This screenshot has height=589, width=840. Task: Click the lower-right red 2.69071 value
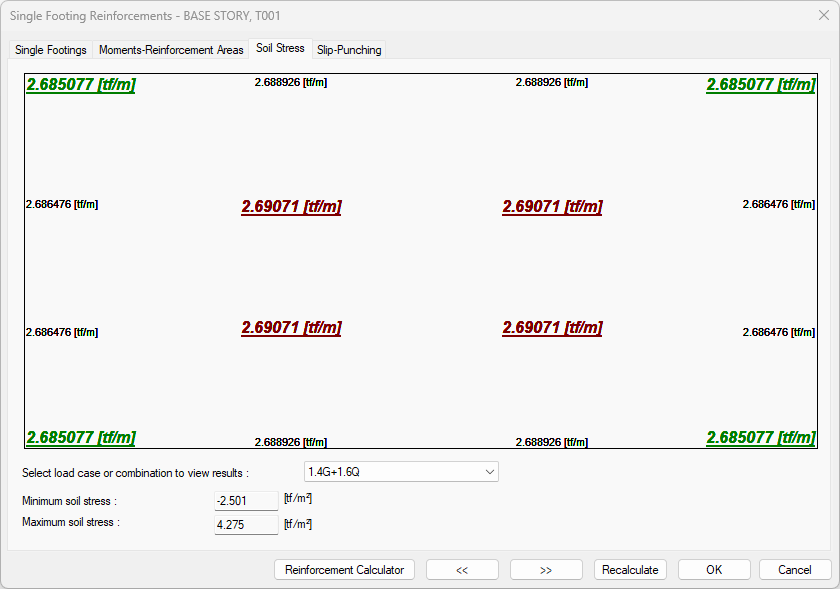tap(552, 327)
